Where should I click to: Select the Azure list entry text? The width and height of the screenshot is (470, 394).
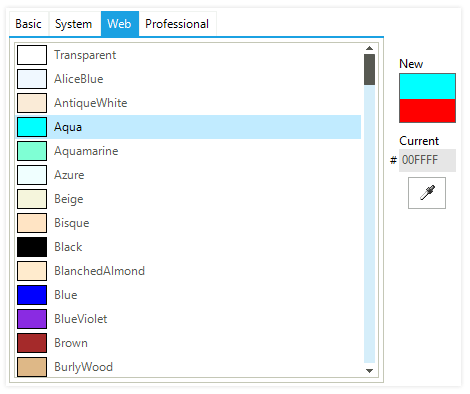pyautogui.click(x=69, y=175)
